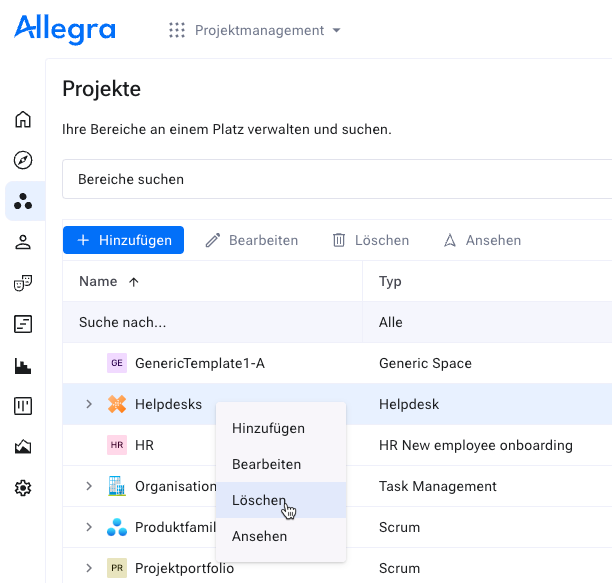Open the settings gear sidebar icon
This screenshot has height=583, width=612.
point(23,488)
